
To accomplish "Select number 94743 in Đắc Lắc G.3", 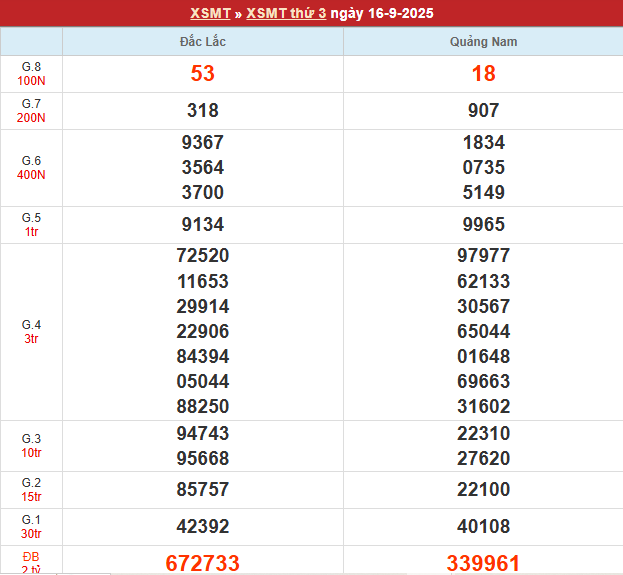I will tap(203, 434).
